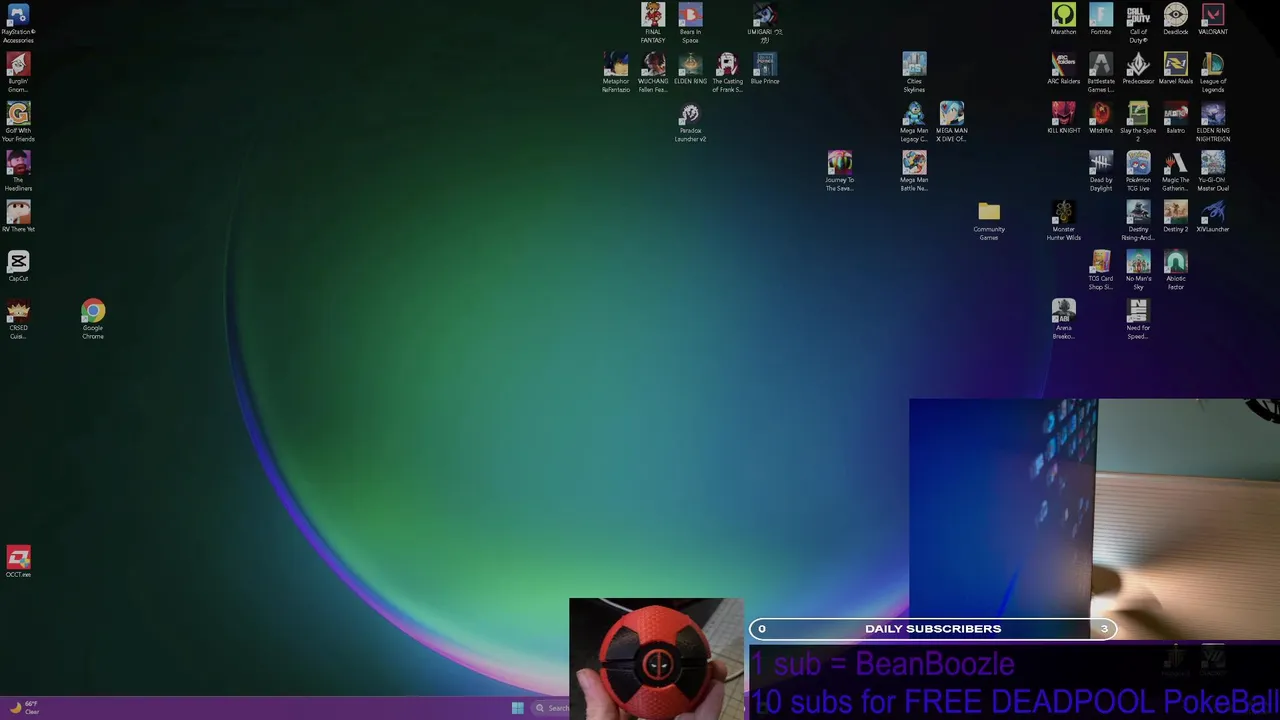Viewport: 1280px width, 720px height.
Task: Select Destiny Rising Android icon
Action: [1138, 220]
